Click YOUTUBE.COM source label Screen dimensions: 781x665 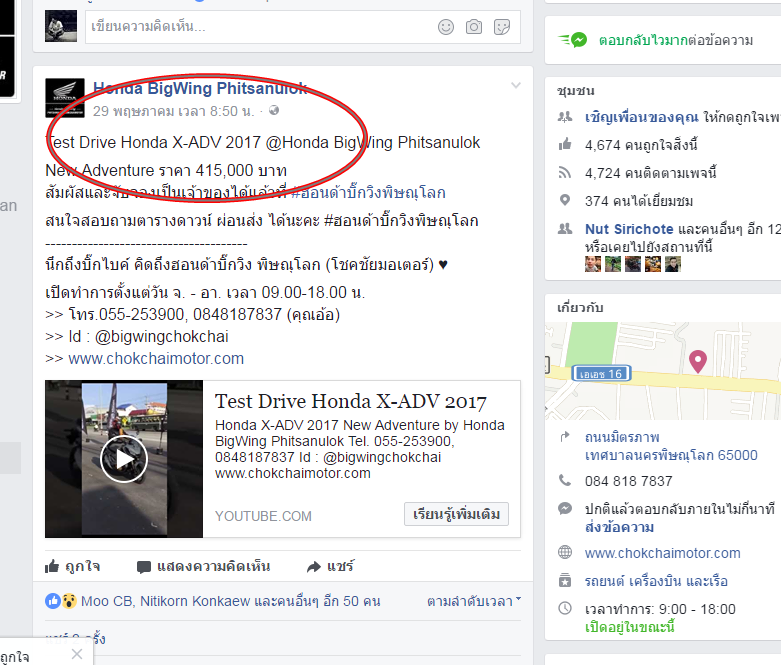coord(263,516)
